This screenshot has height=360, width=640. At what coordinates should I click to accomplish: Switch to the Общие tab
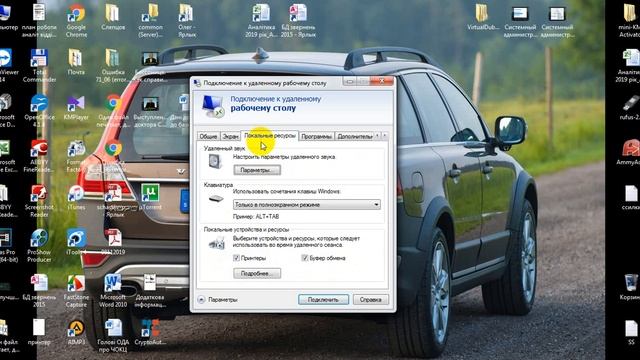coord(208,136)
